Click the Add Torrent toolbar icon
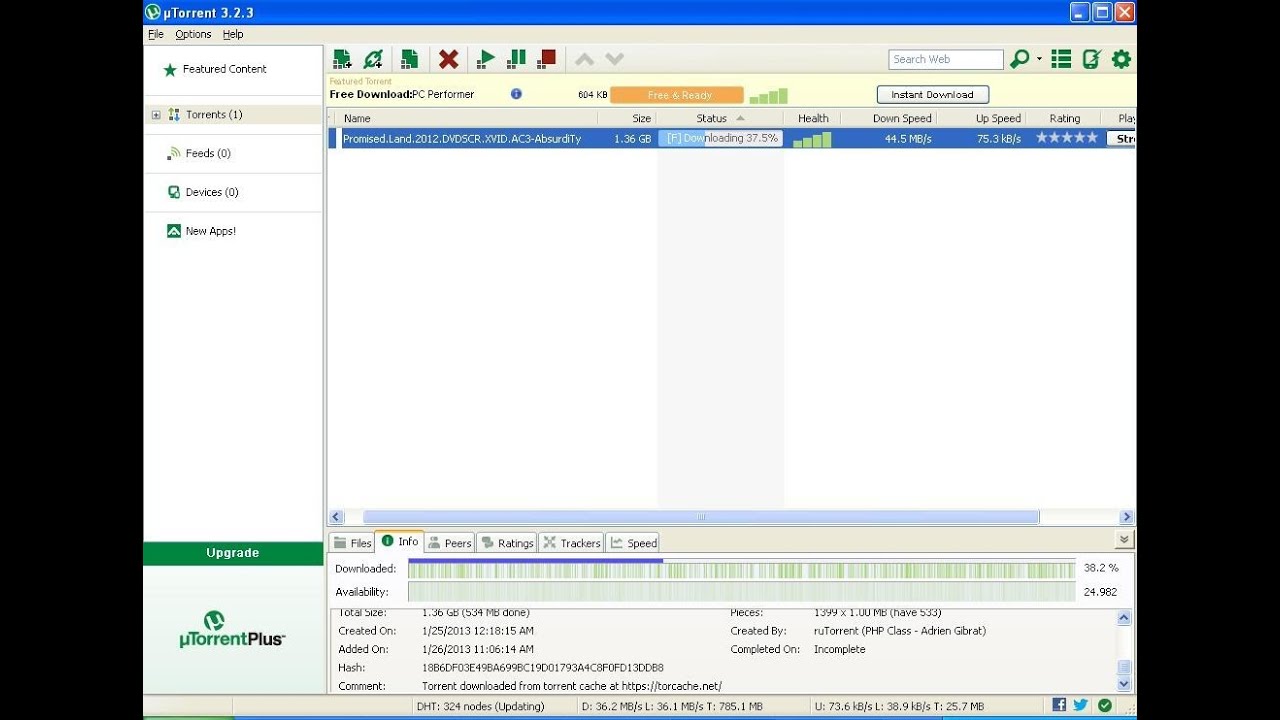1280x720 pixels. click(x=342, y=59)
